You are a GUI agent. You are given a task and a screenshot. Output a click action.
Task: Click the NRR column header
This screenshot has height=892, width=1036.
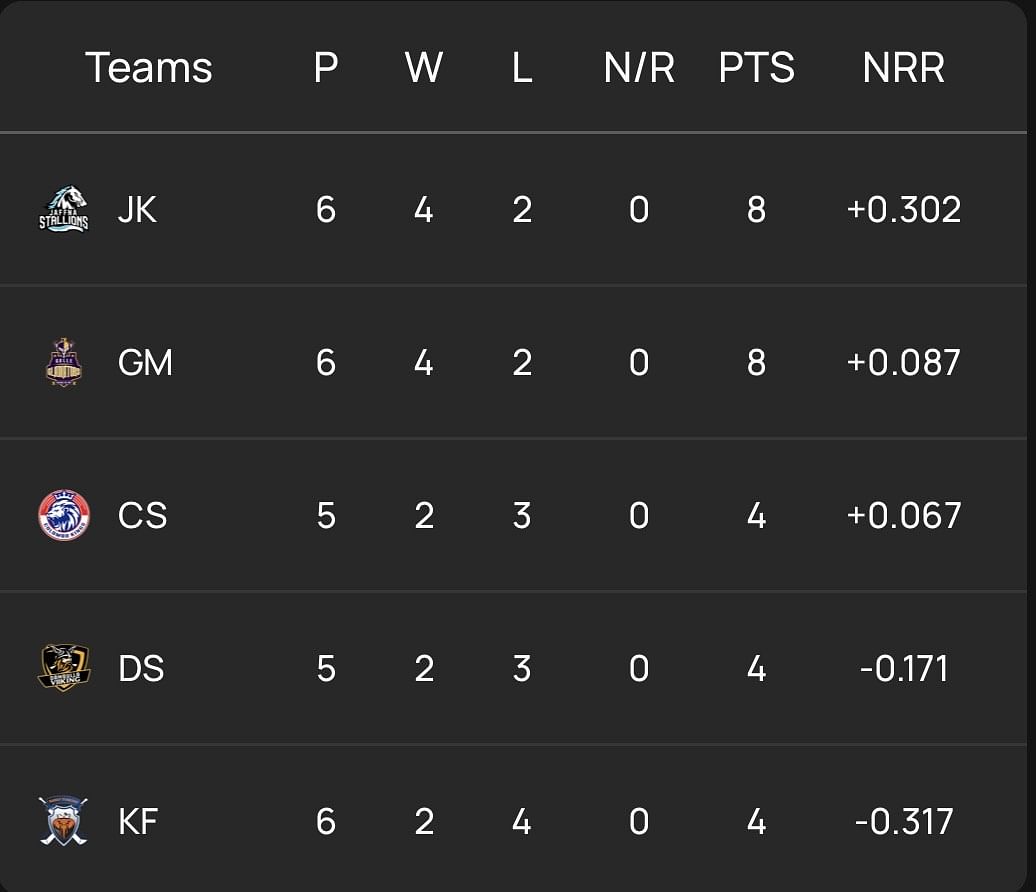click(x=904, y=68)
